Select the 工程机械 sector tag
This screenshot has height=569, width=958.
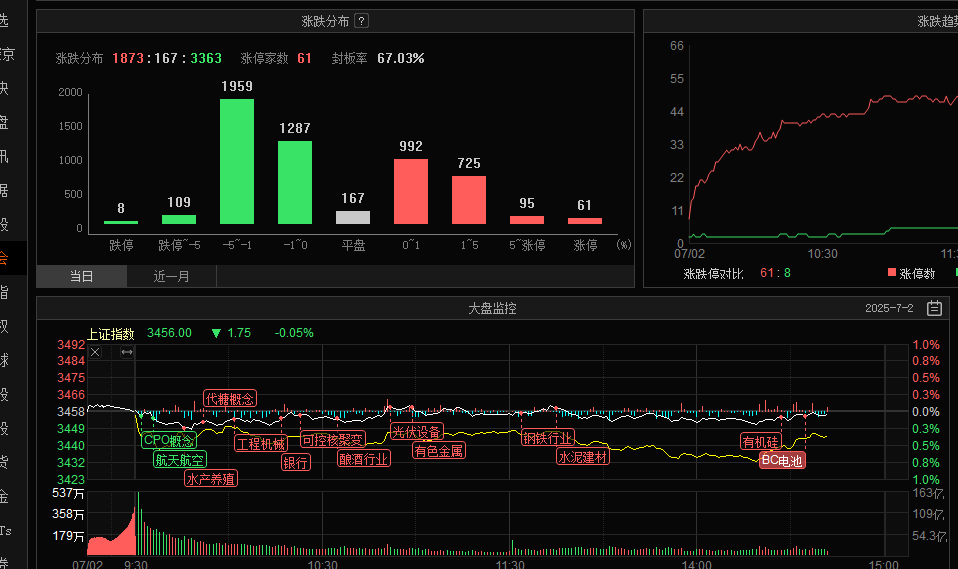tap(261, 444)
